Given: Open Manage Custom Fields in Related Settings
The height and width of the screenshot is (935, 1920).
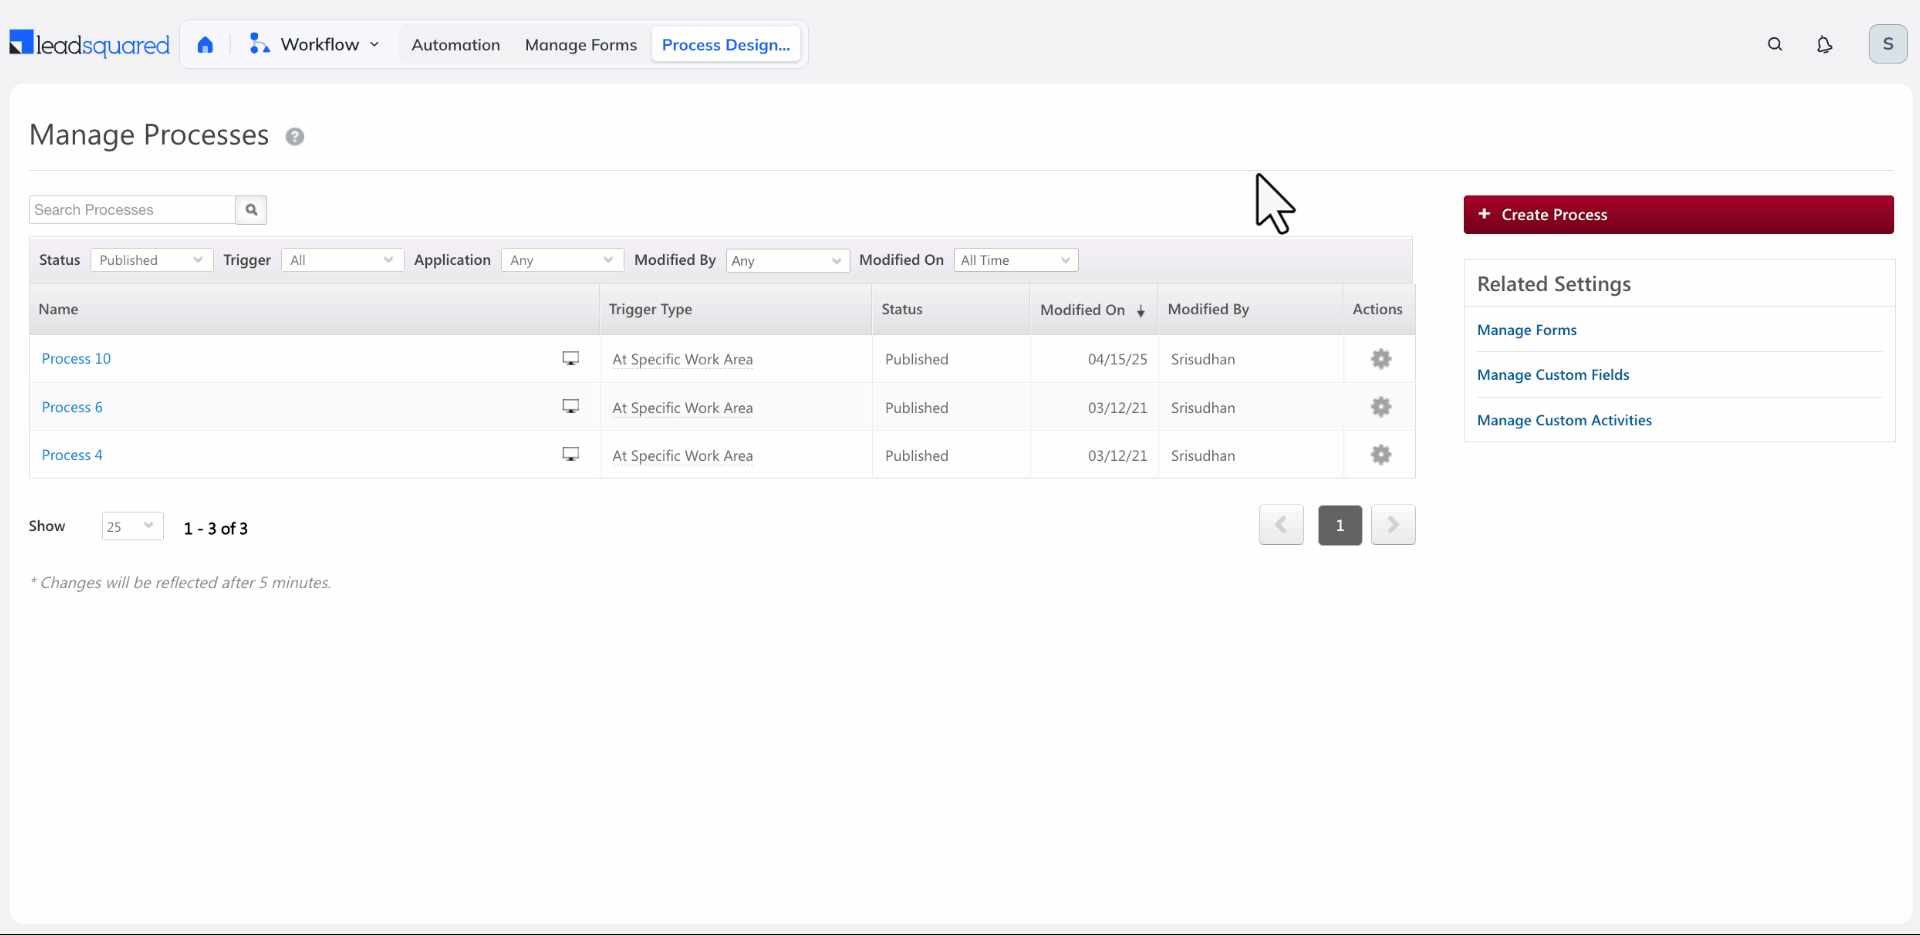Looking at the screenshot, I should 1553,375.
